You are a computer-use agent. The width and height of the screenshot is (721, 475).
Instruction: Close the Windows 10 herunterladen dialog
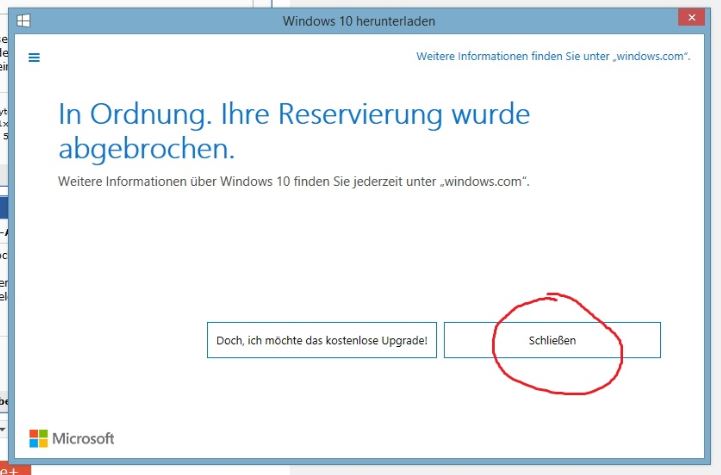click(691, 17)
